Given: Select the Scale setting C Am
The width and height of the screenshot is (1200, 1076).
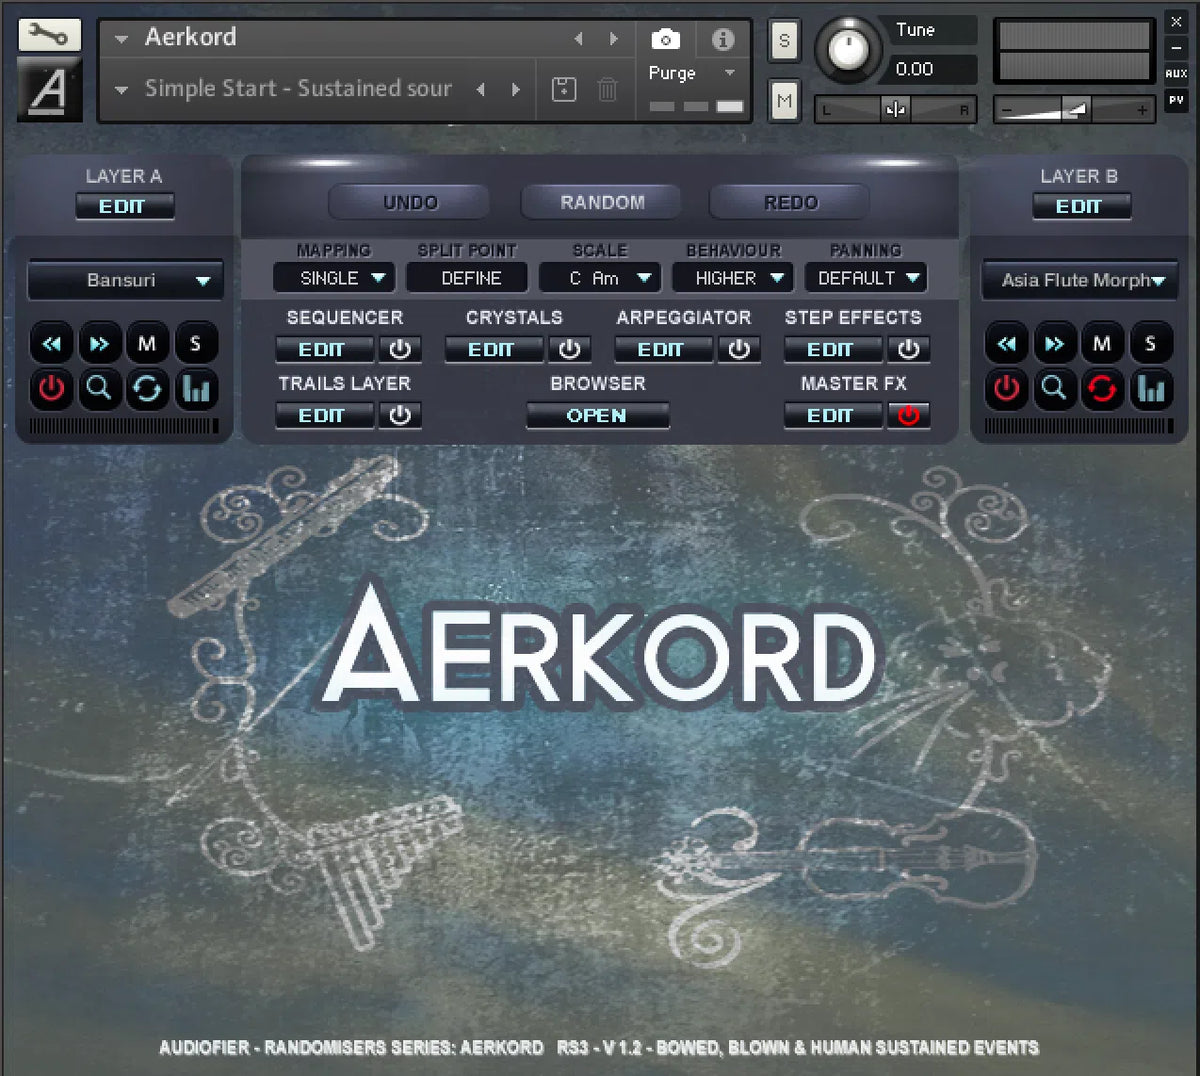Looking at the screenshot, I should [x=599, y=277].
